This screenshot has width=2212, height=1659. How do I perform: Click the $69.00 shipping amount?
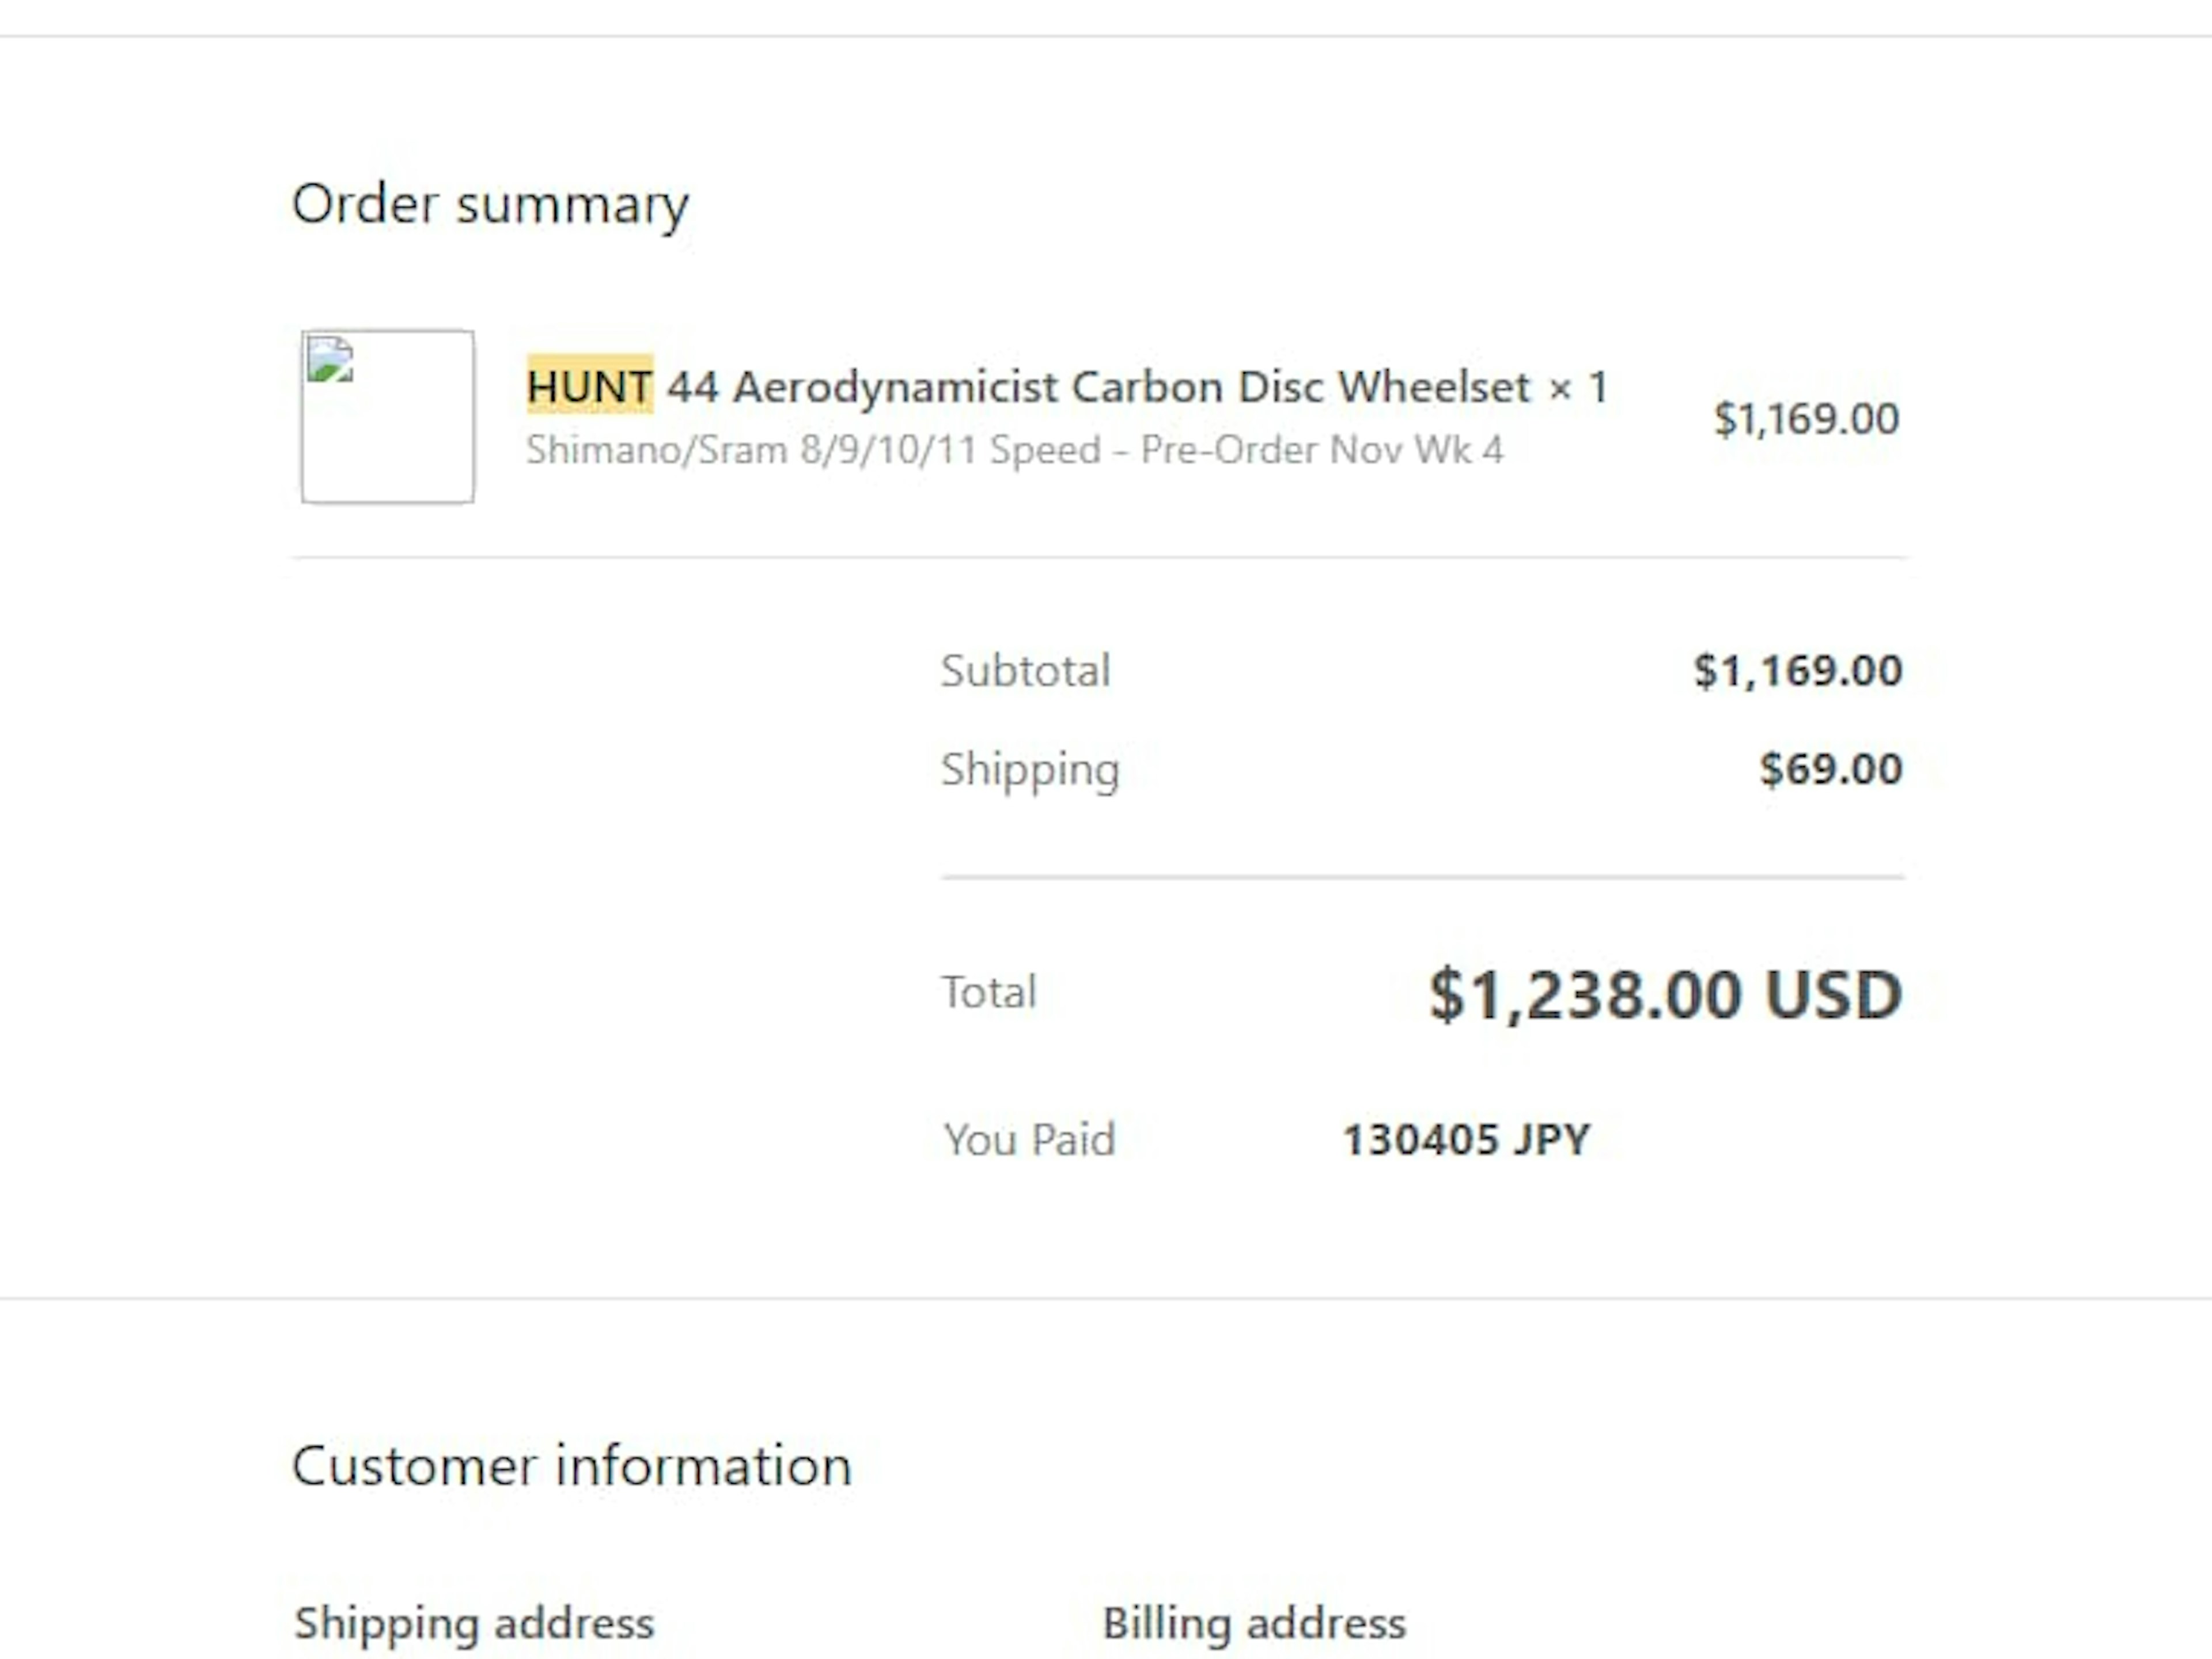(x=1830, y=768)
